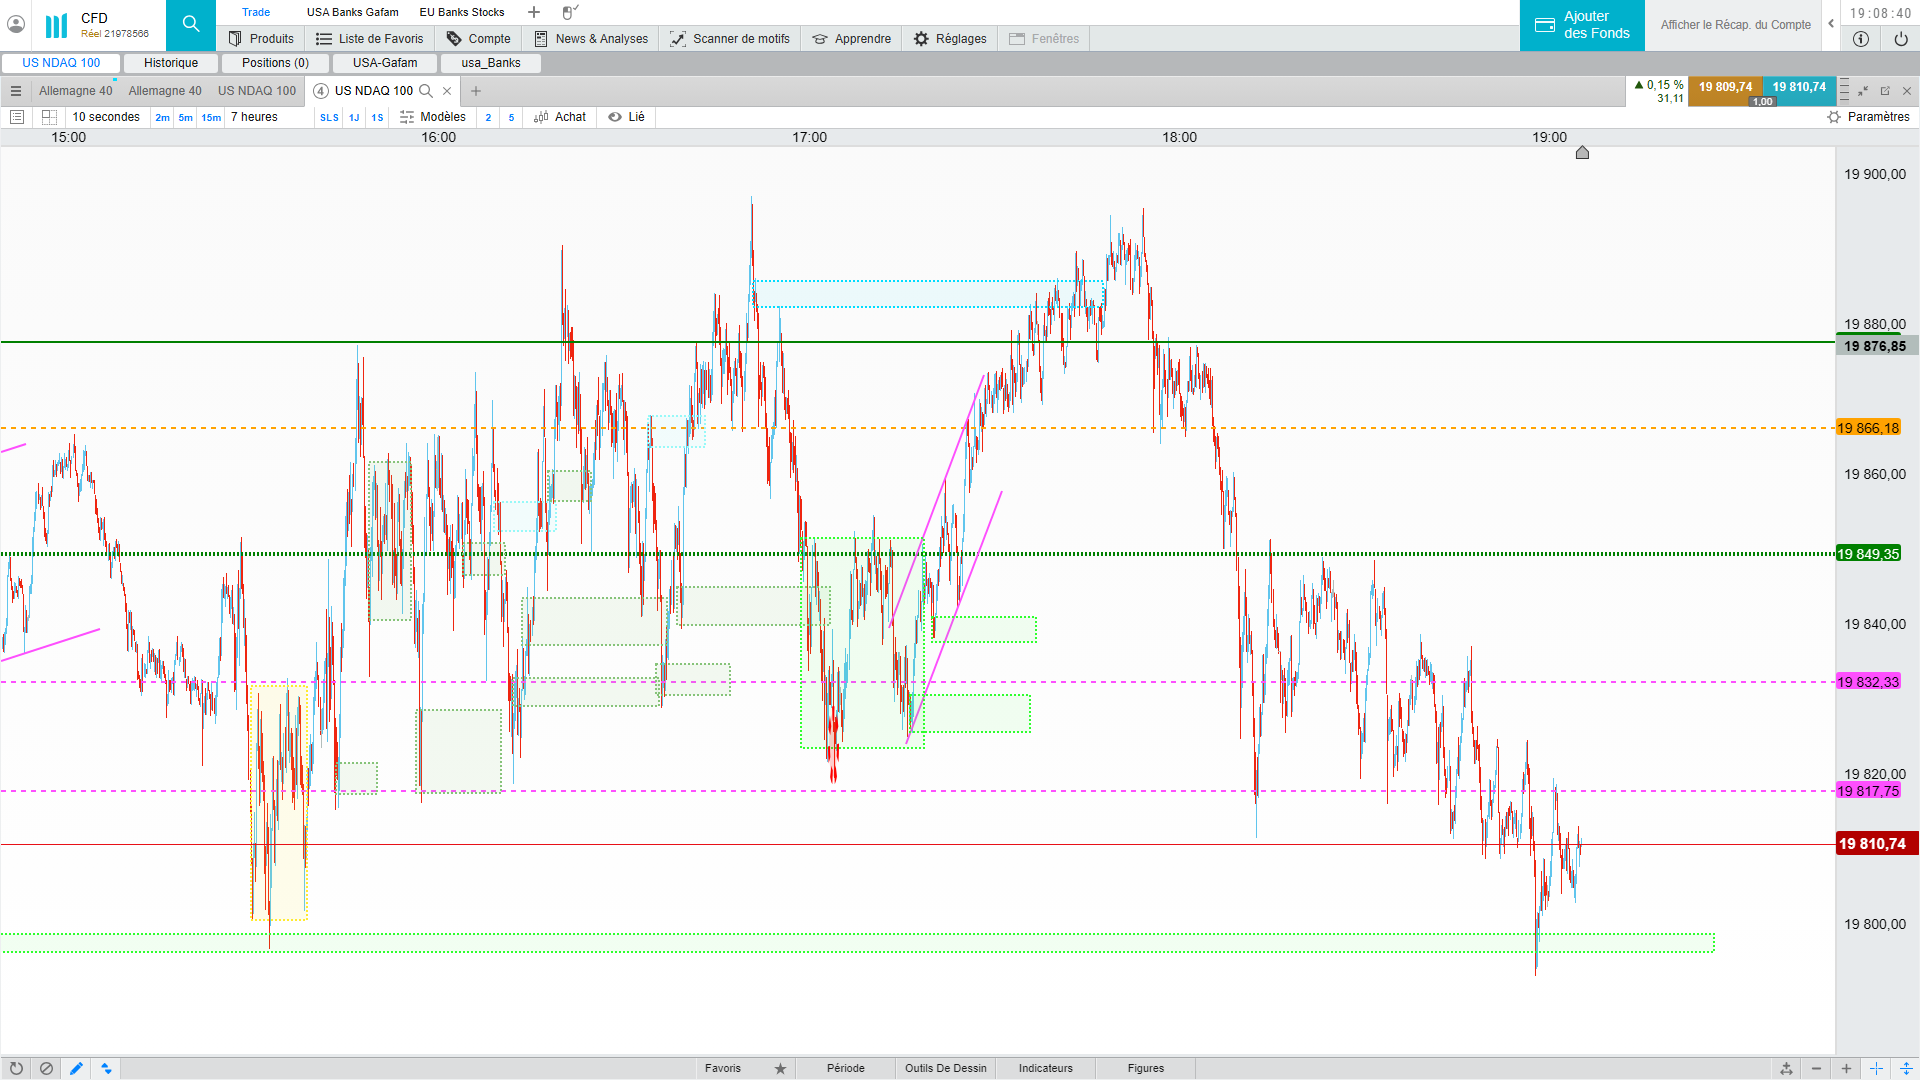Open the Indicateurs menu
Screen dimensions: 1920x1080
[1045, 1068]
